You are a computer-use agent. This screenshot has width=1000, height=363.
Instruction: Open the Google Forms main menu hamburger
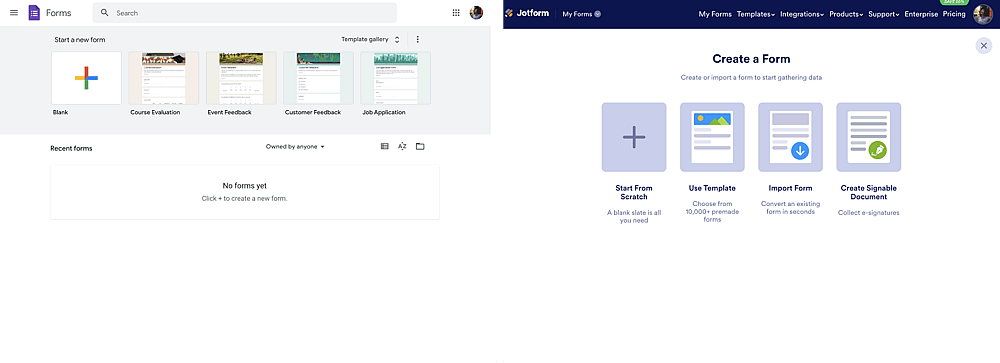[14, 13]
